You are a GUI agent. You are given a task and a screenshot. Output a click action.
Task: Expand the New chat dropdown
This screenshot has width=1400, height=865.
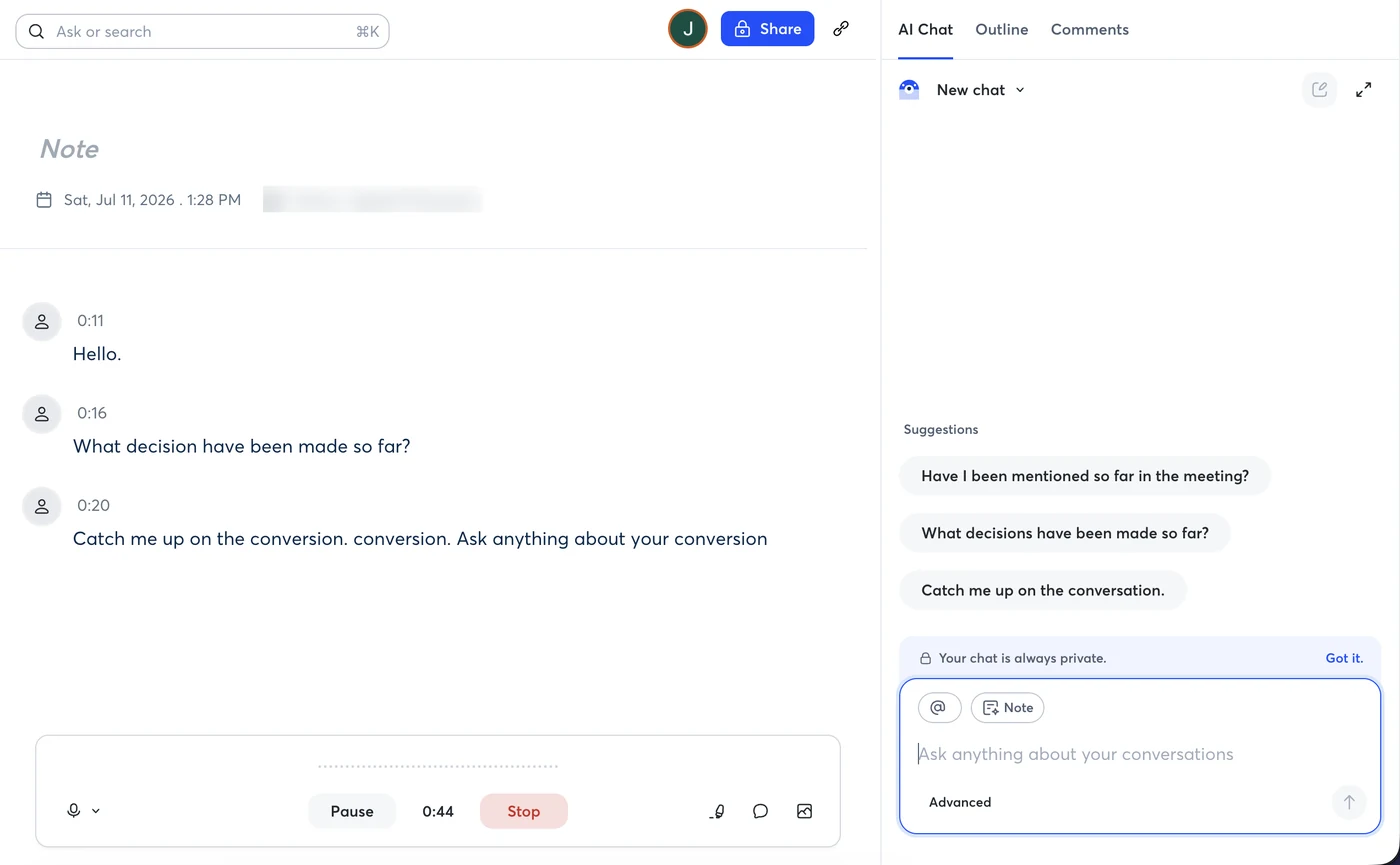click(x=980, y=90)
